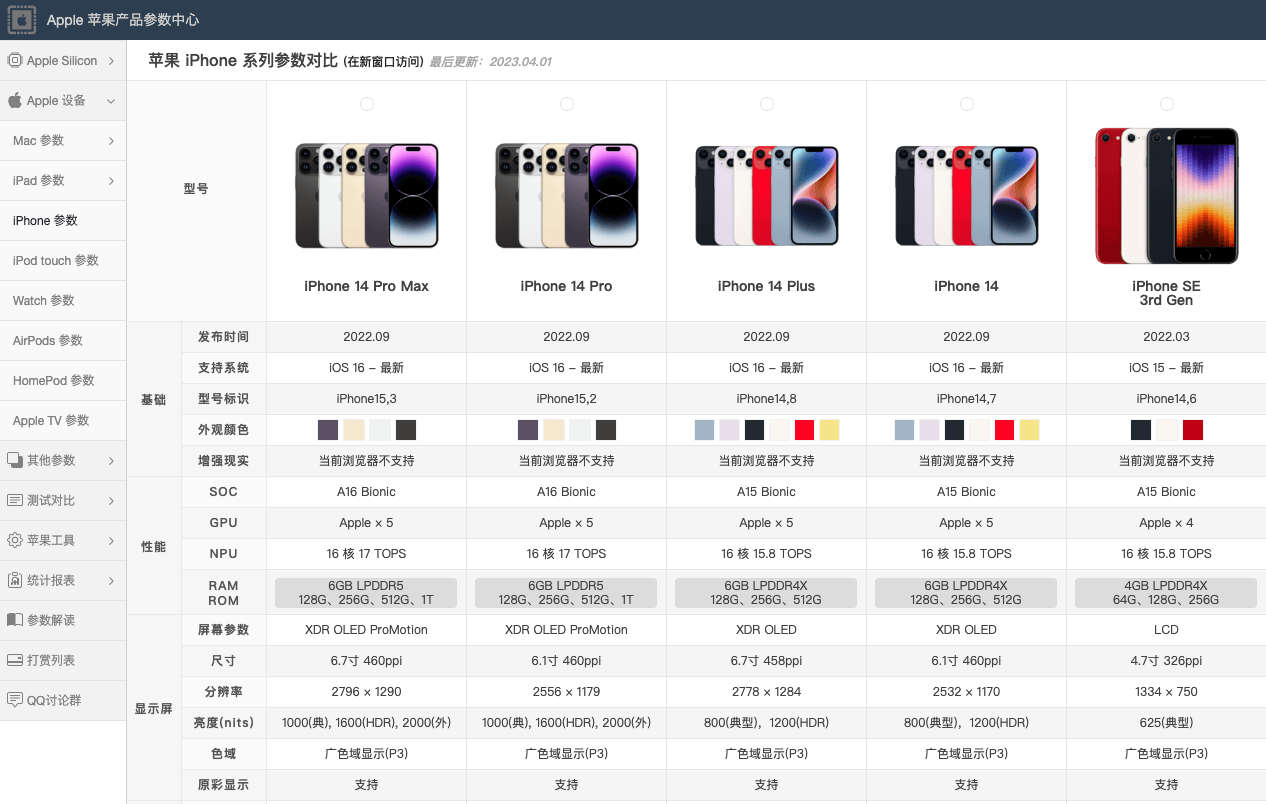Screen dimensions: 1266x804
Task: Click the 625(典型) brightness cell
Action: [x=1167, y=723]
